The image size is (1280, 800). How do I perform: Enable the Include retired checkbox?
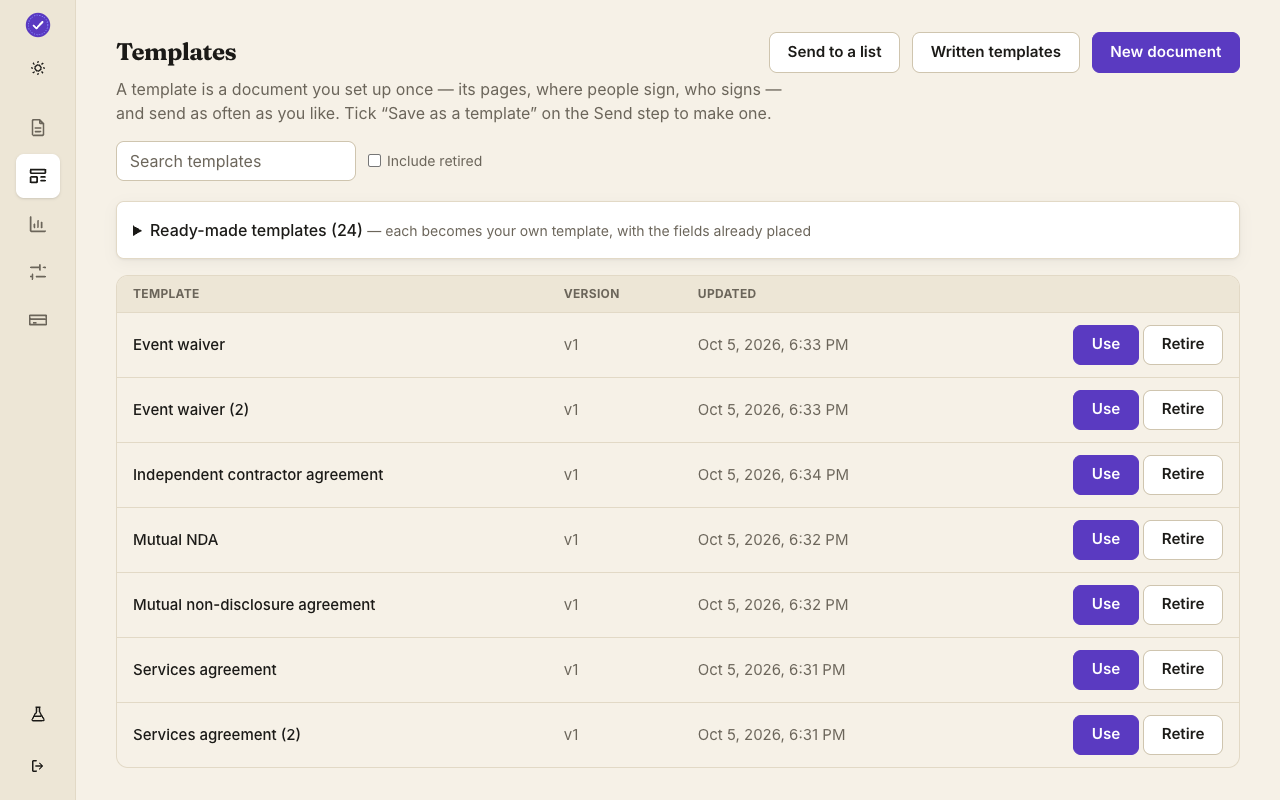pyautogui.click(x=375, y=161)
